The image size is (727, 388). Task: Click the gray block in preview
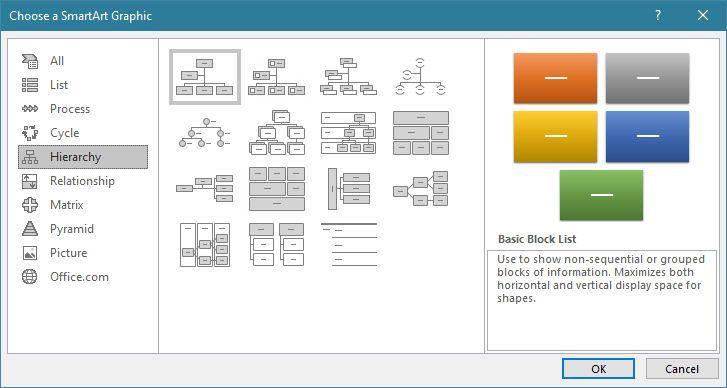tap(647, 78)
